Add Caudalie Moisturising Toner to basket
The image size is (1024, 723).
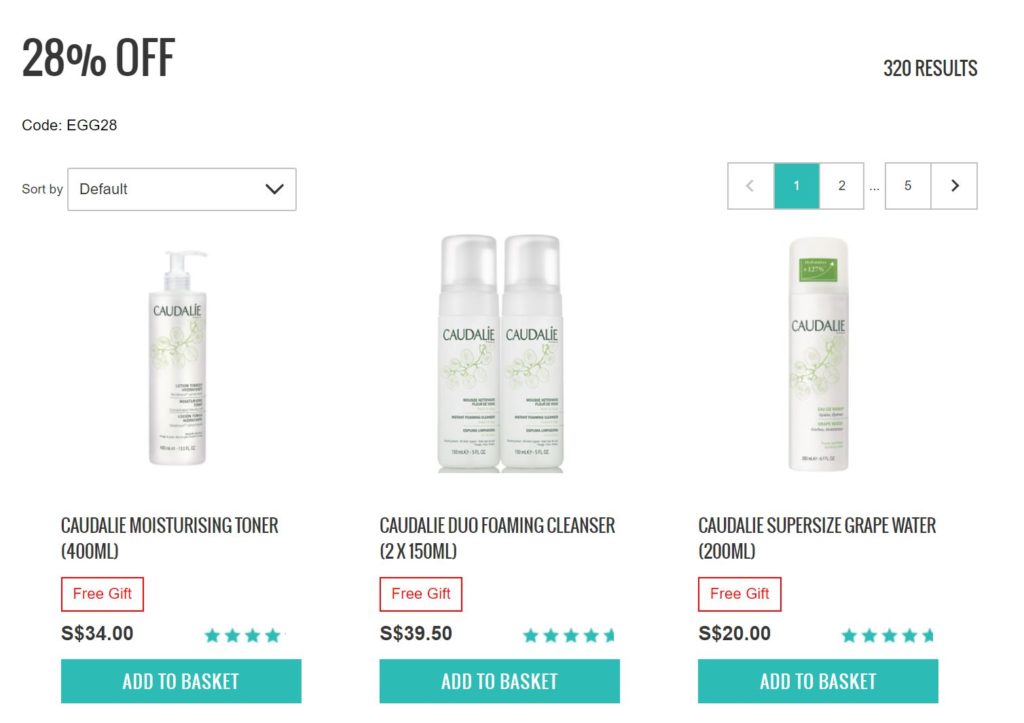(181, 681)
